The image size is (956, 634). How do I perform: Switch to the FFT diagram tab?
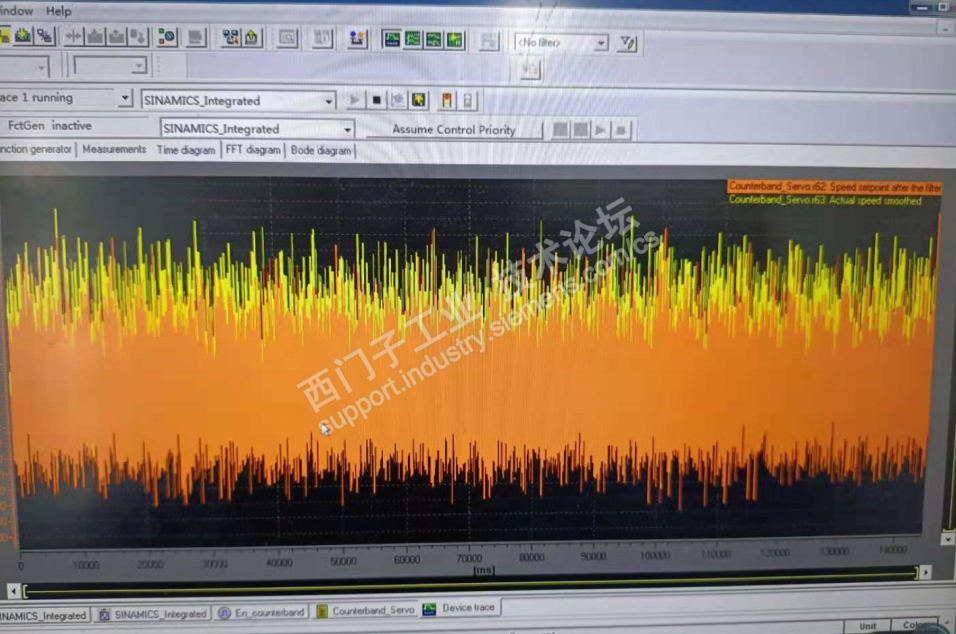coord(253,150)
